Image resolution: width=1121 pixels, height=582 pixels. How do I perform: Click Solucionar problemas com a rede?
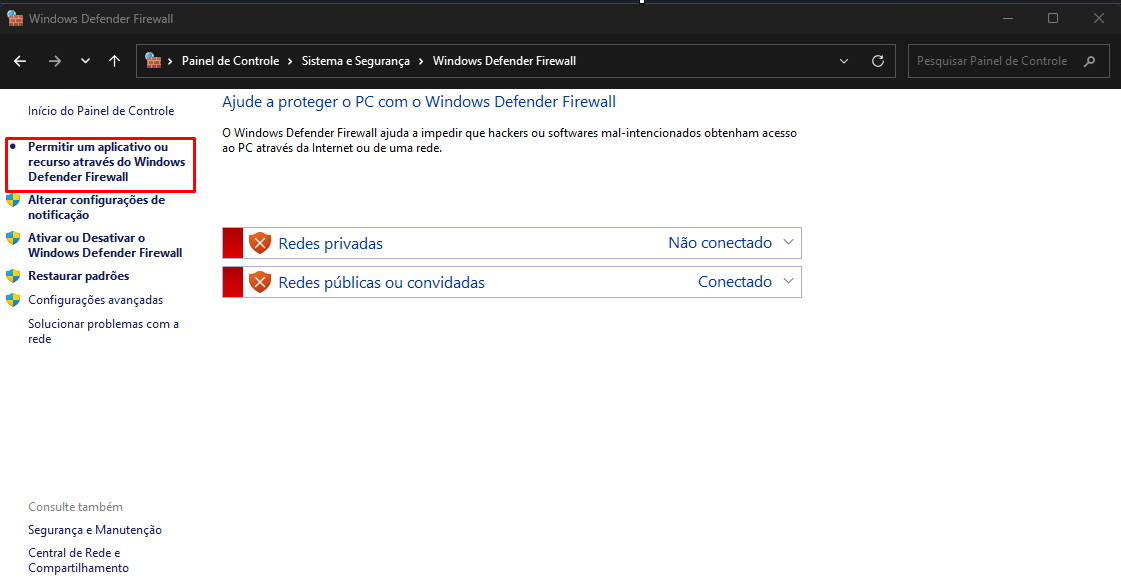pyautogui.click(x=103, y=331)
